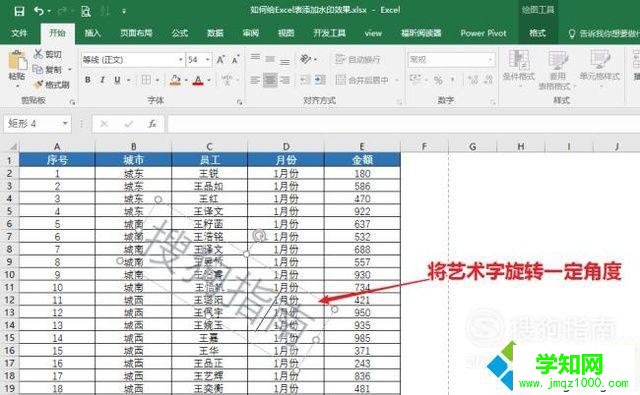Image resolution: width=640 pixels, height=395 pixels.
Task: Open the font dialog launcher in 字体 group
Action: [x=240, y=102]
